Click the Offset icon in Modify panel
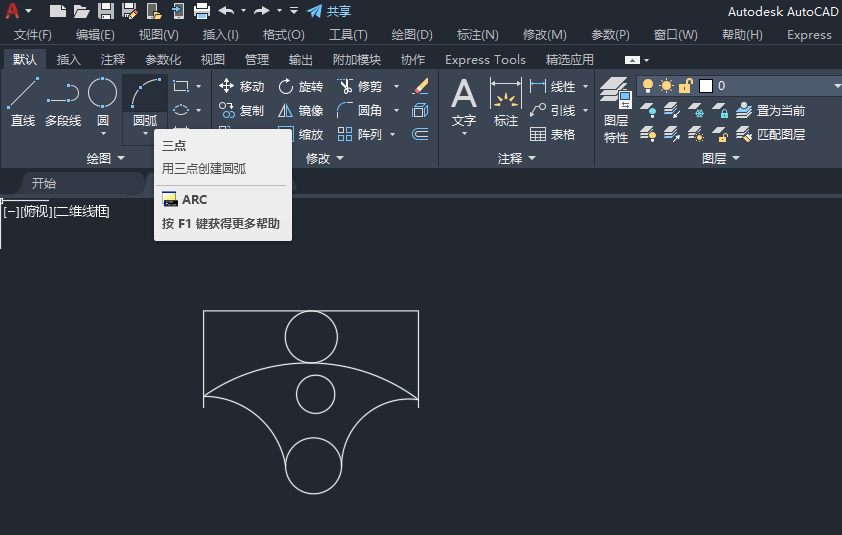842x535 pixels. point(420,134)
